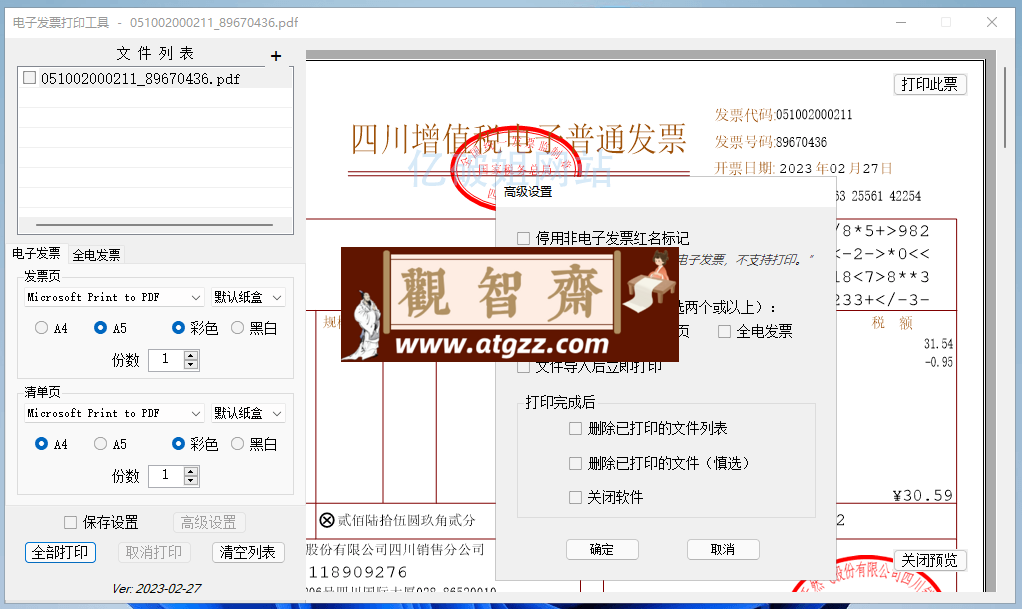The width and height of the screenshot is (1022, 609).
Task: Increase 清单页 copies with up arrow
Action: click(x=191, y=471)
